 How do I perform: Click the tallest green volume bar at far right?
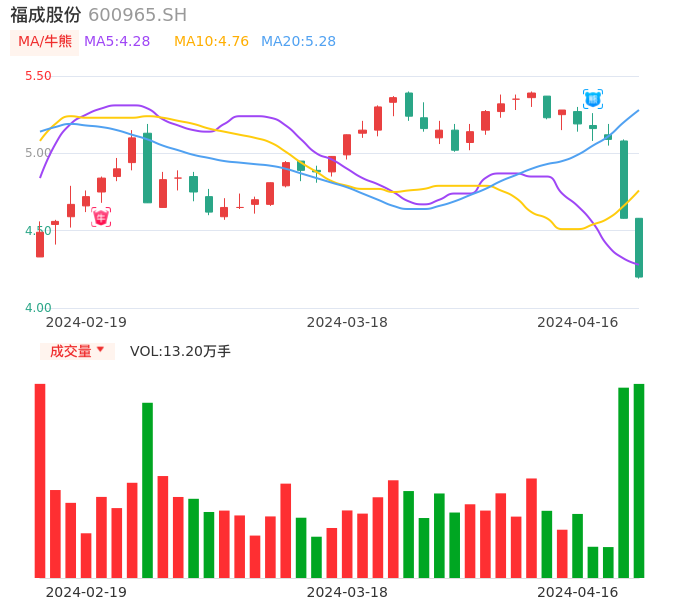coord(639,480)
